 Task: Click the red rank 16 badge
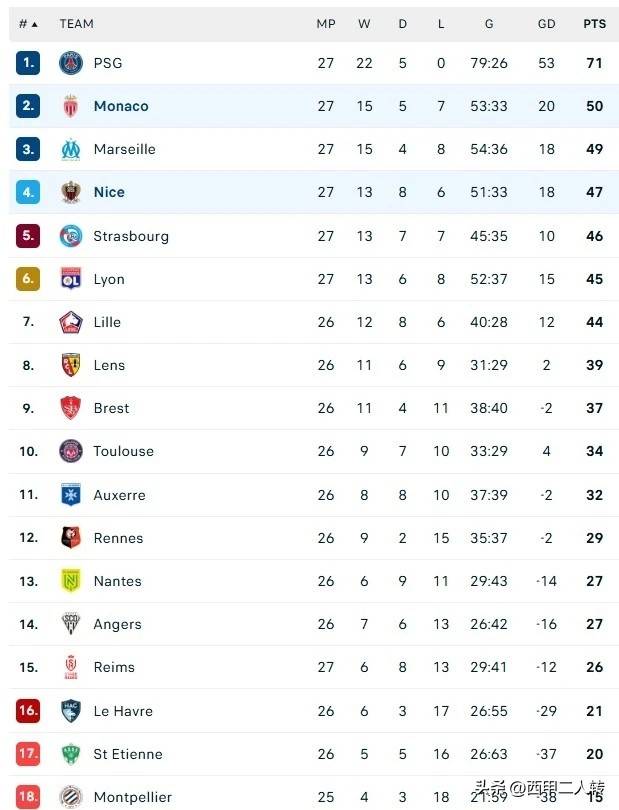point(28,711)
